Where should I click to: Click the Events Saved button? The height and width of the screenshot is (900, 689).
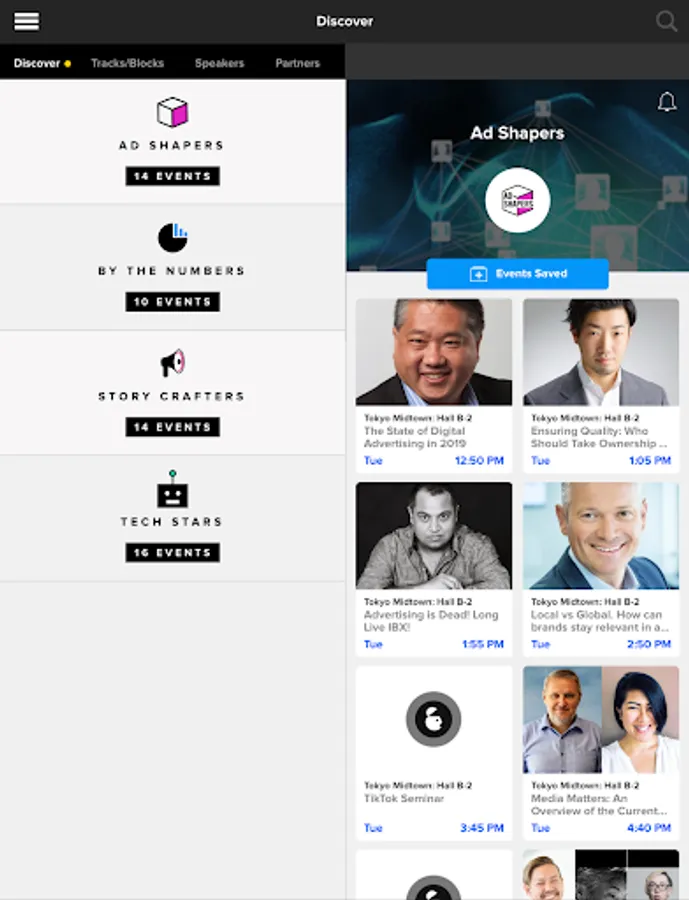tap(517, 274)
